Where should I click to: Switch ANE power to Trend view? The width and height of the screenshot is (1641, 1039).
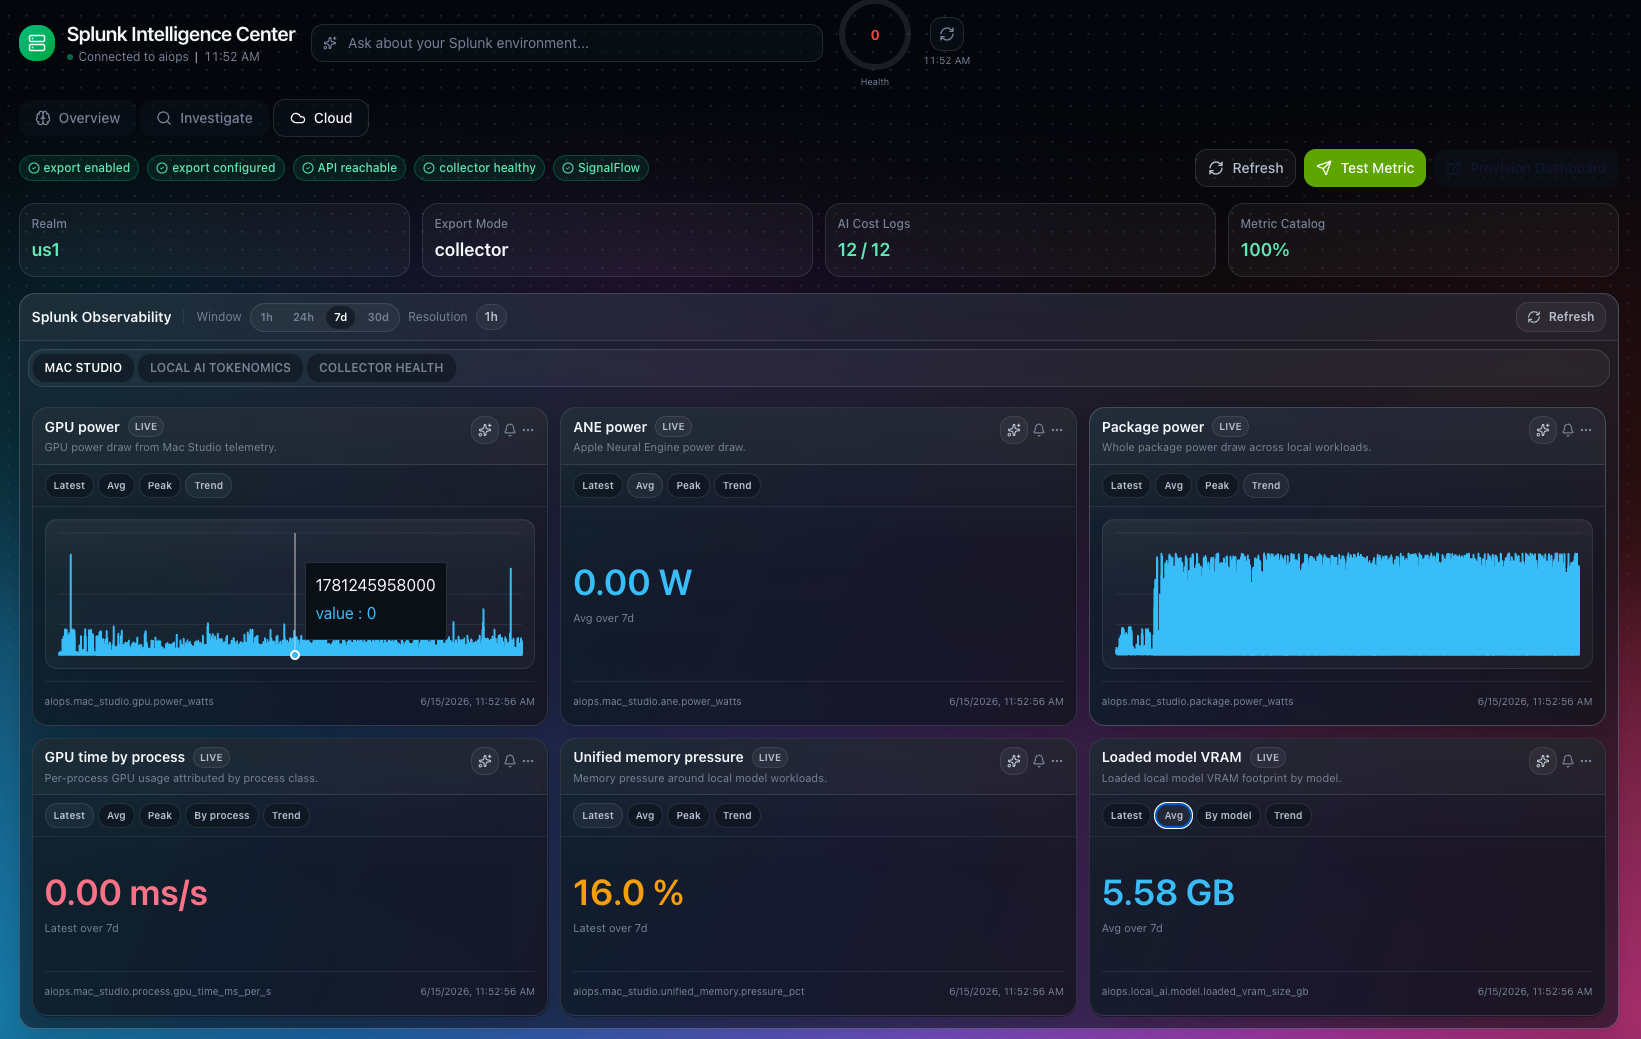pyautogui.click(x=737, y=486)
